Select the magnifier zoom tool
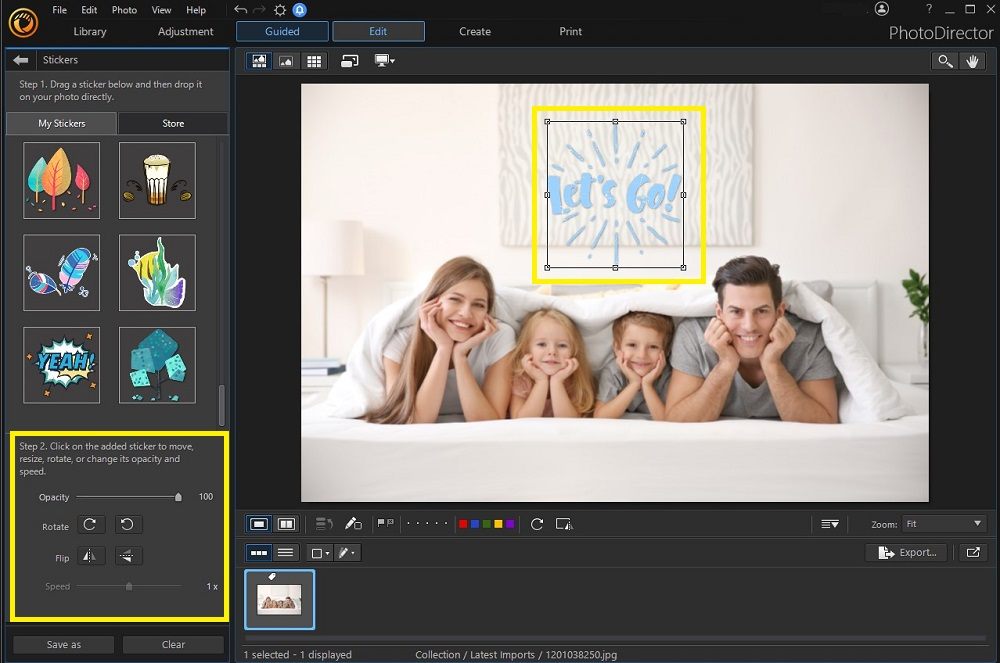1000x663 pixels. coord(945,61)
